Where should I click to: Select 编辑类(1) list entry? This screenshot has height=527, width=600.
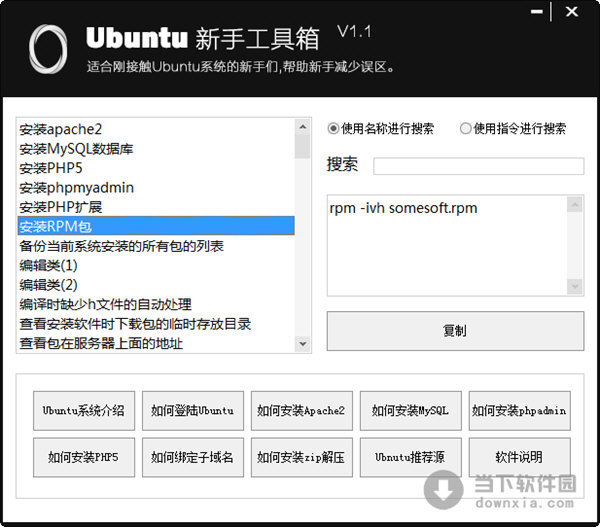pyautogui.click(x=156, y=266)
